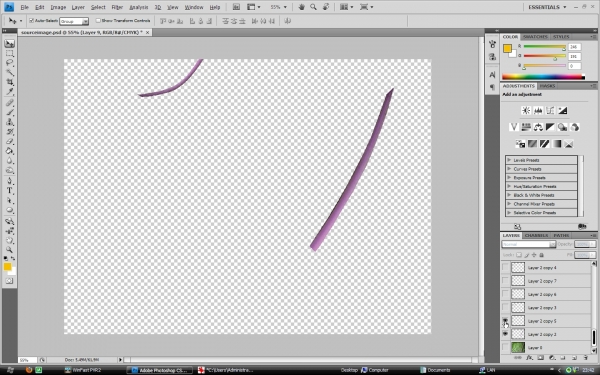
Task: Toggle the Auto-Select checkbox
Action: coord(31,21)
